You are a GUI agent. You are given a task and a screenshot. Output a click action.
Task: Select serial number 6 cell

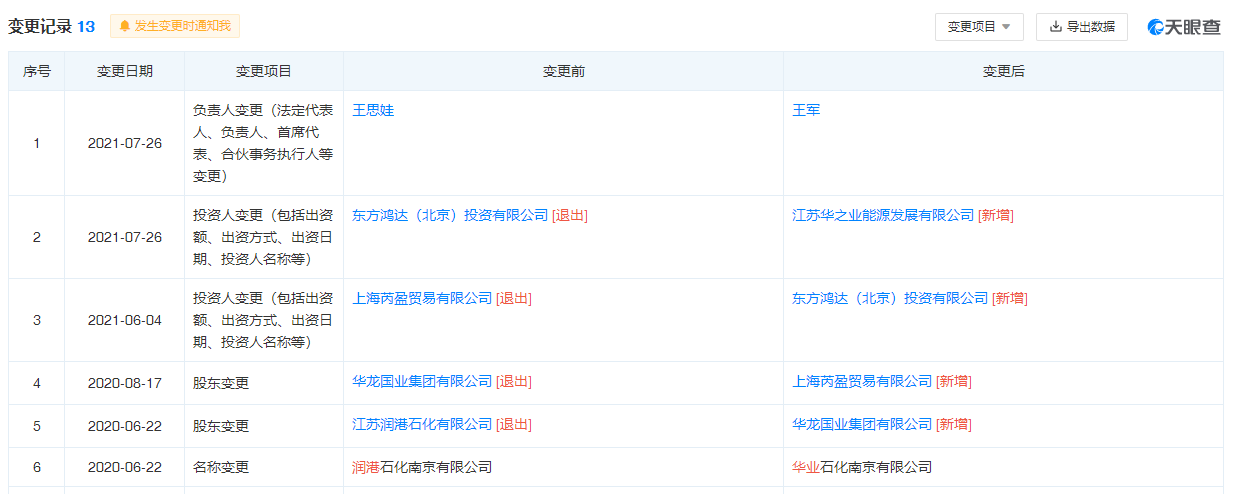pyautogui.click(x=37, y=467)
